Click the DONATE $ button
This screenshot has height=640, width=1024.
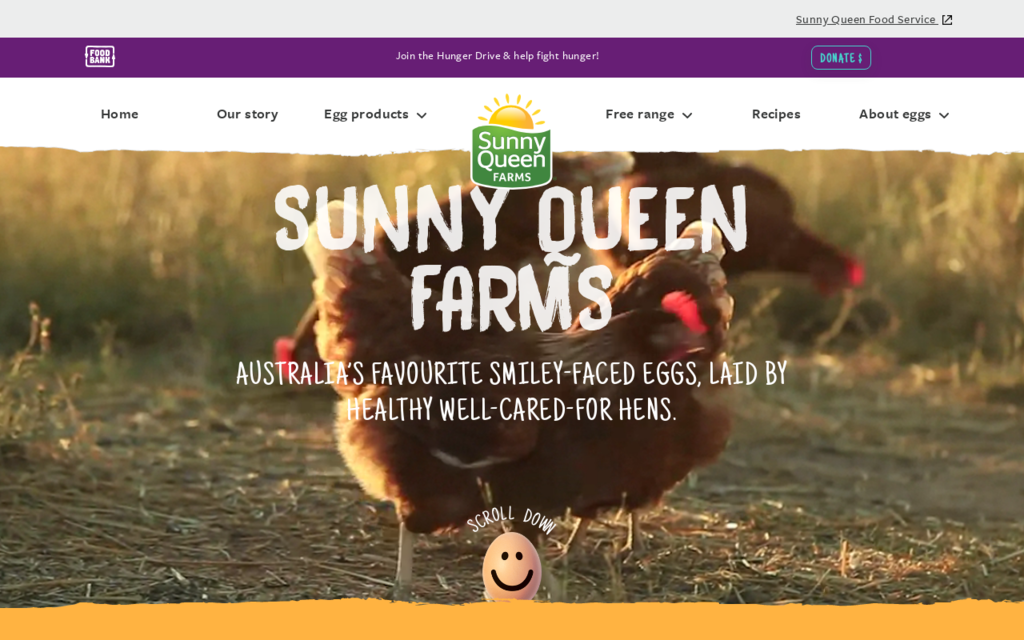click(x=840, y=57)
